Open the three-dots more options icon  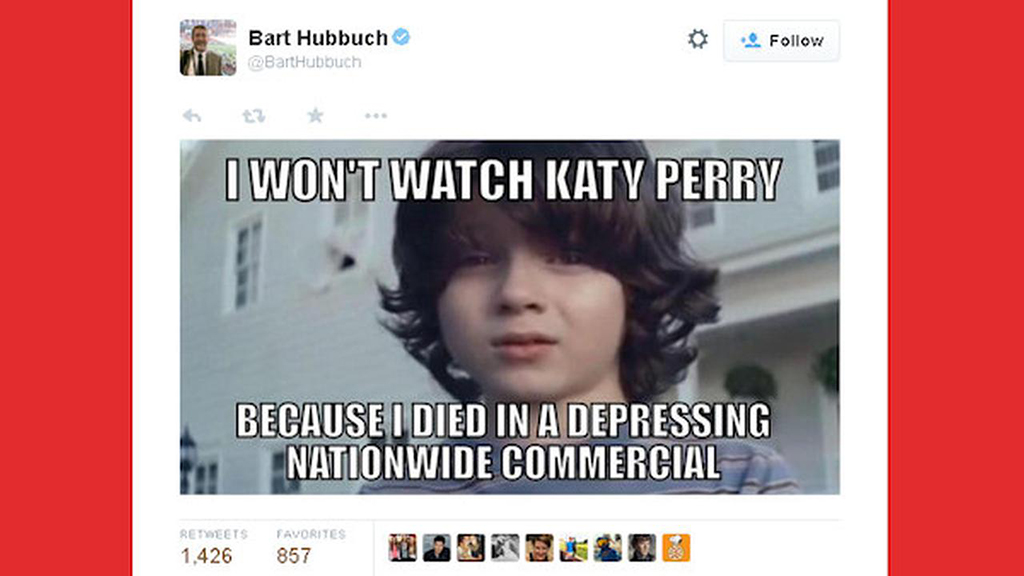coord(376,116)
